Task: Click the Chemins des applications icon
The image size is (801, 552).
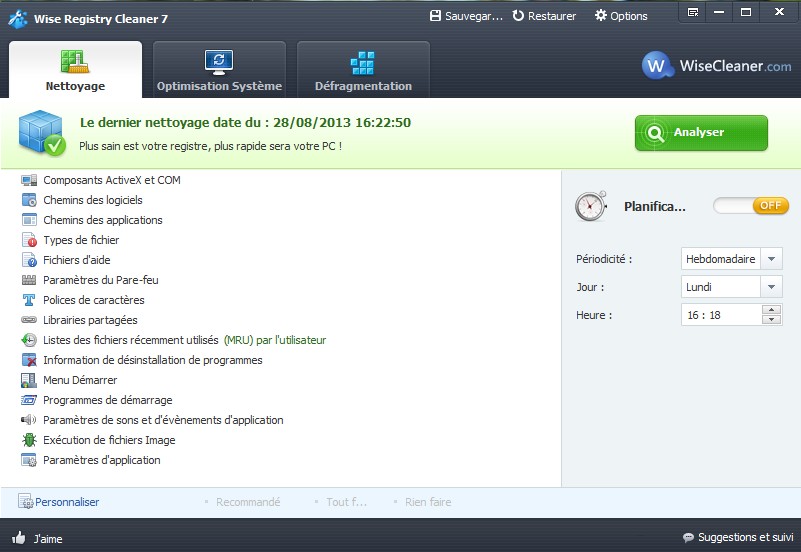Action: tap(29, 220)
